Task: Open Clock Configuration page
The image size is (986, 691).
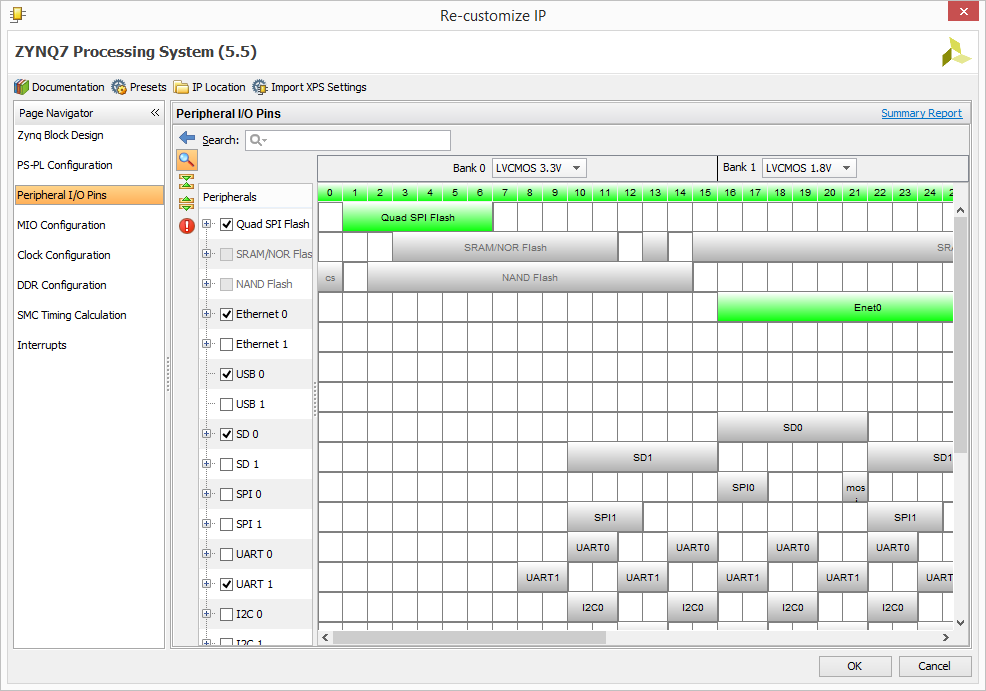Action: pyautogui.click(x=64, y=255)
